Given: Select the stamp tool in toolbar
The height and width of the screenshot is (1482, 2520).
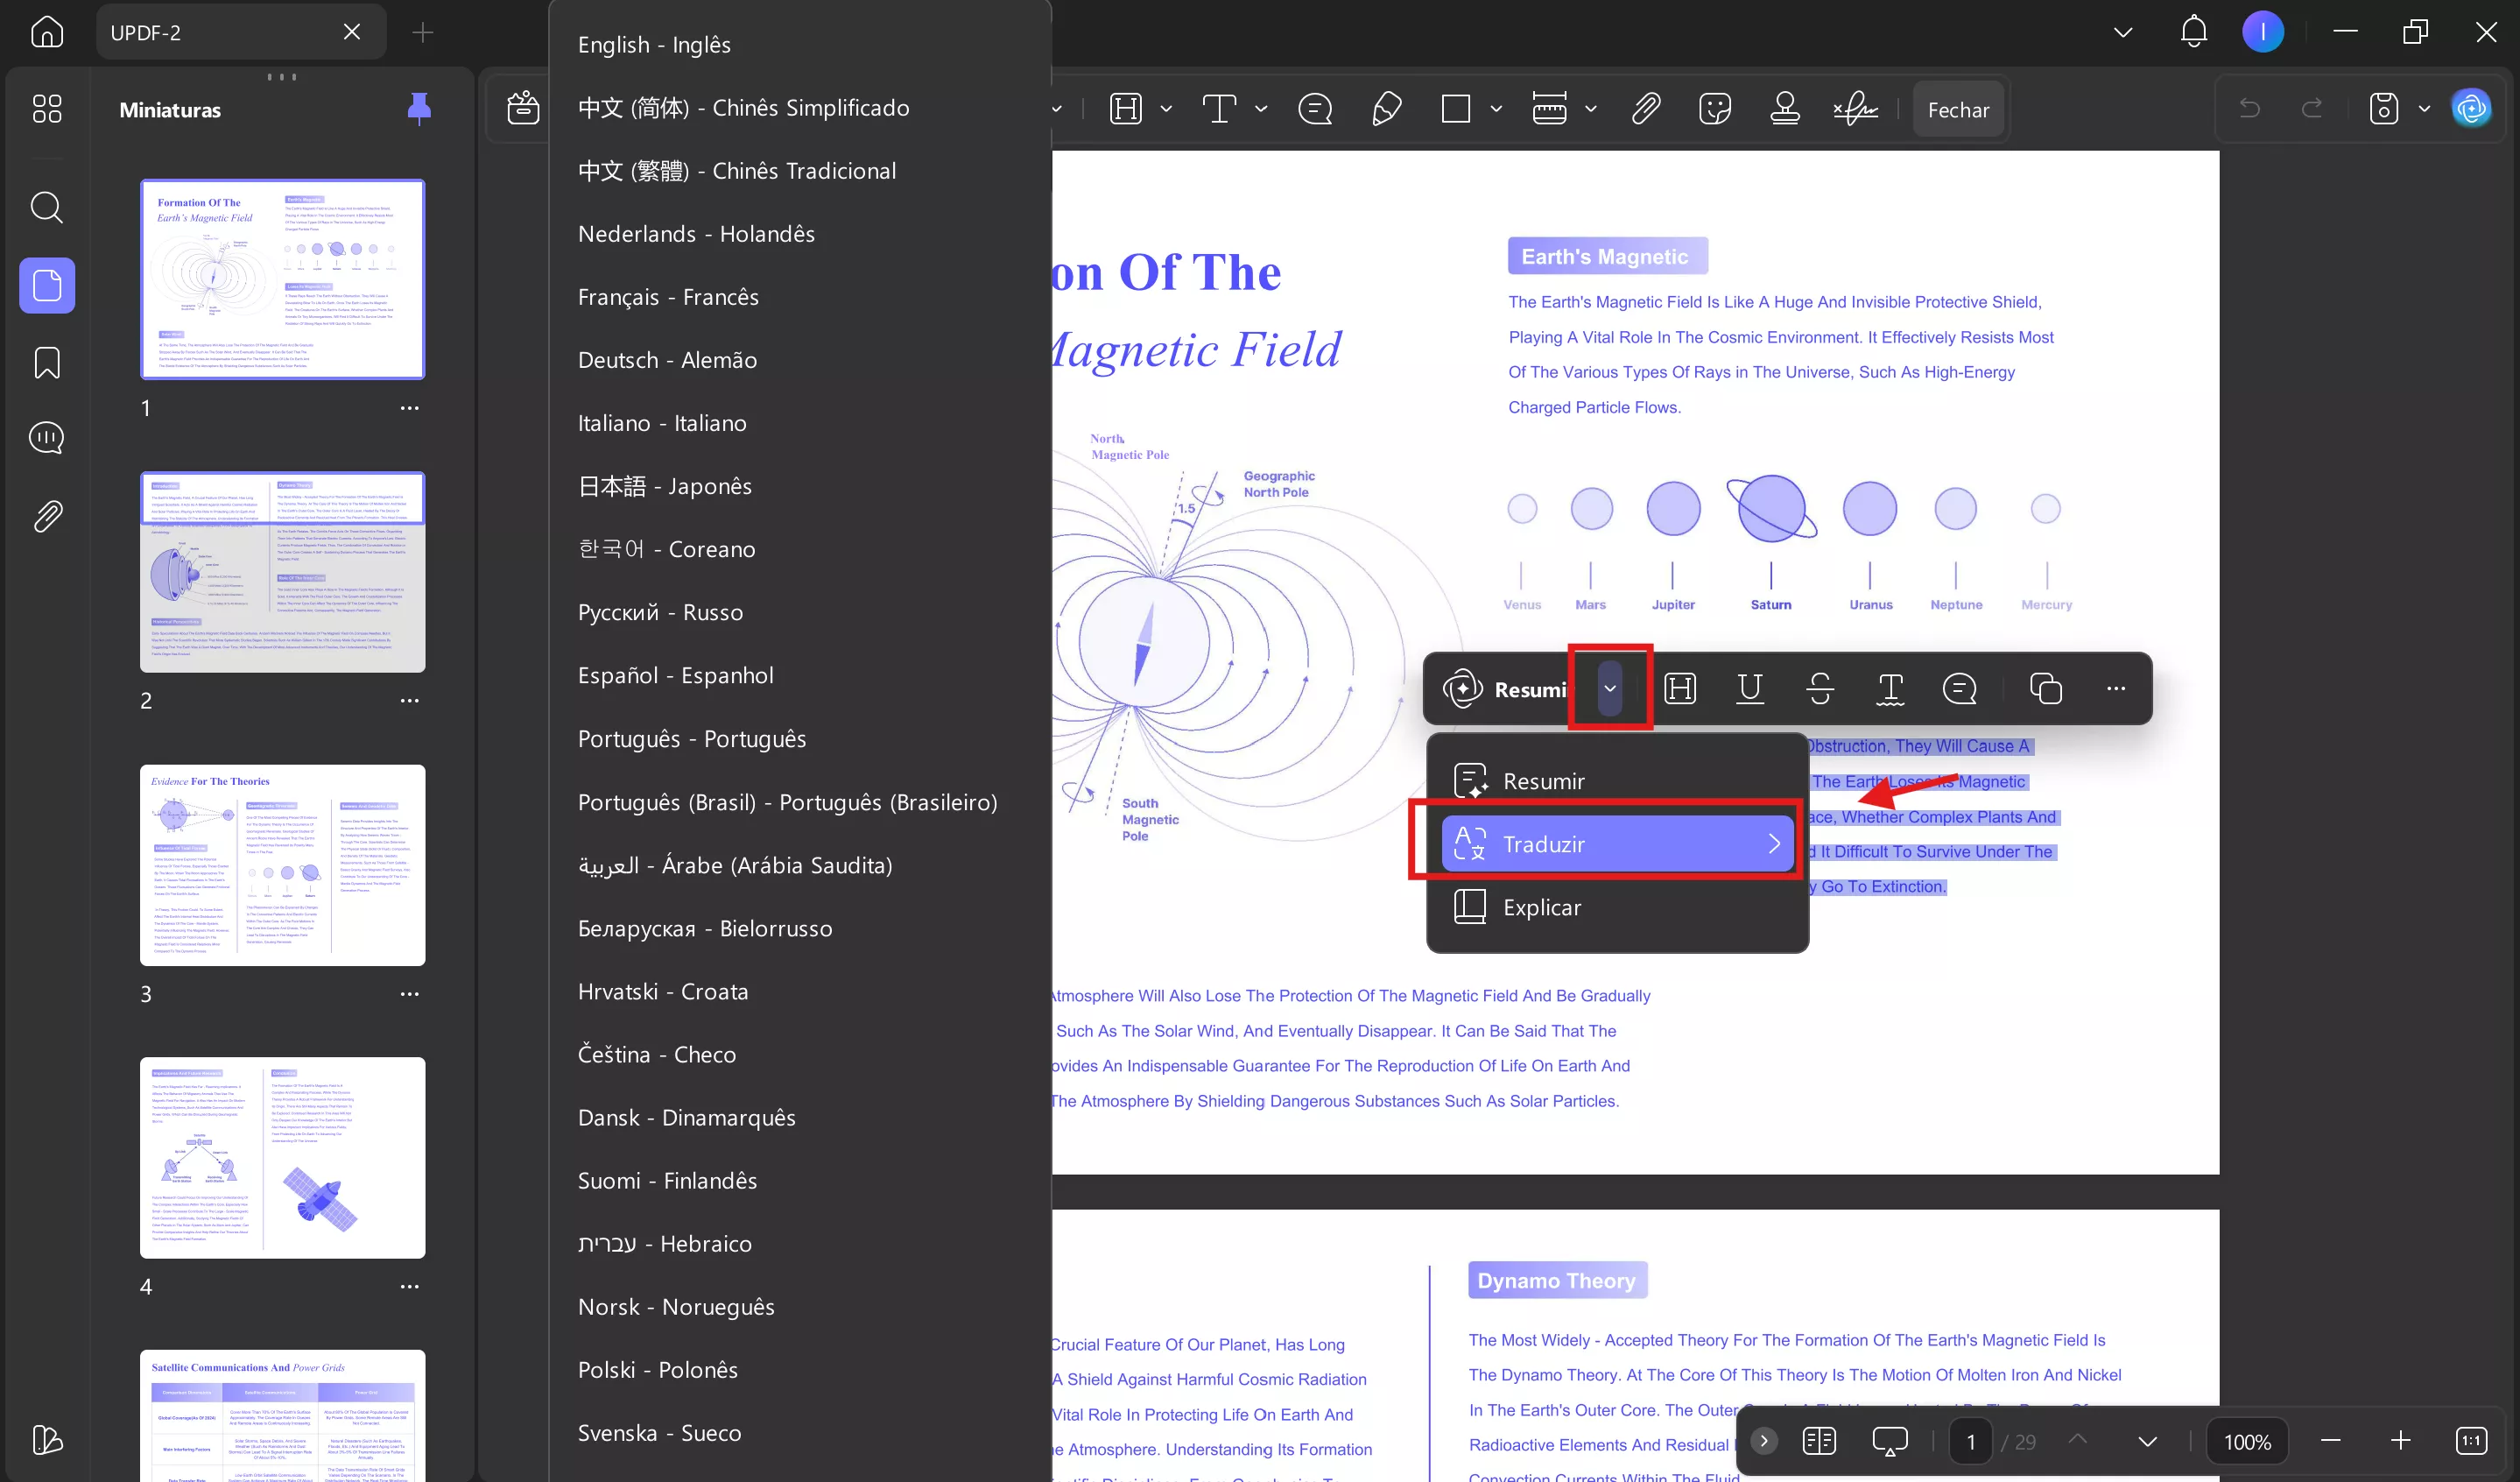Looking at the screenshot, I should pyautogui.click(x=1785, y=108).
